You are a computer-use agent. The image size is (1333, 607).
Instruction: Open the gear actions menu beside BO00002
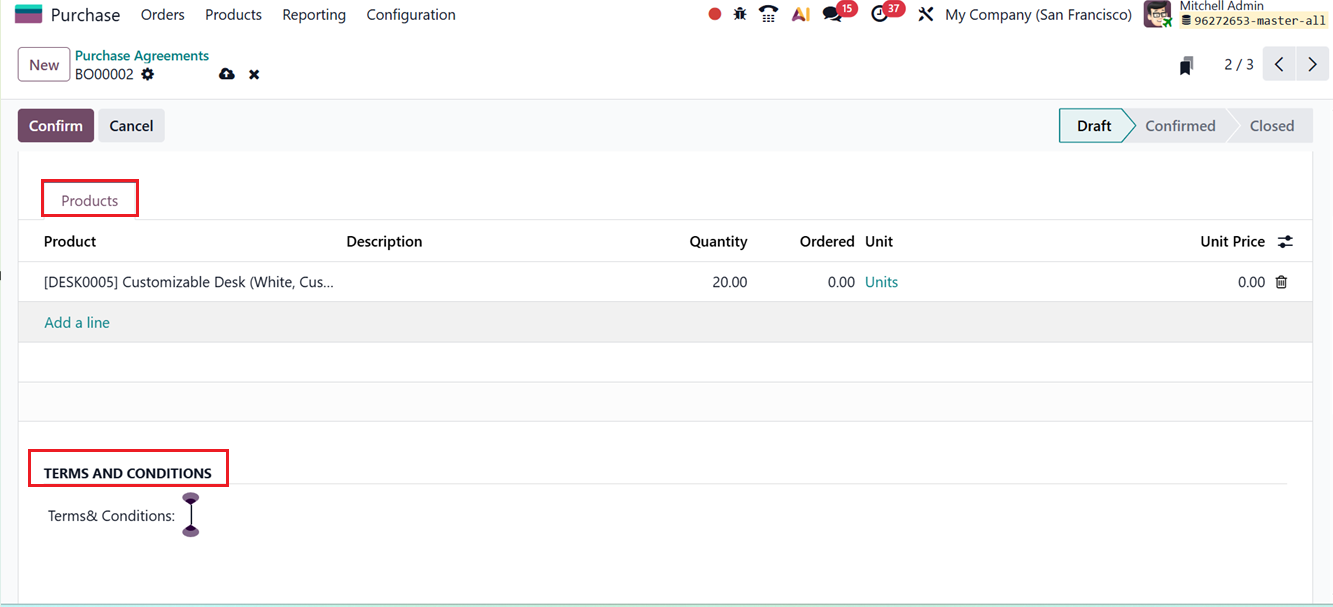click(148, 74)
